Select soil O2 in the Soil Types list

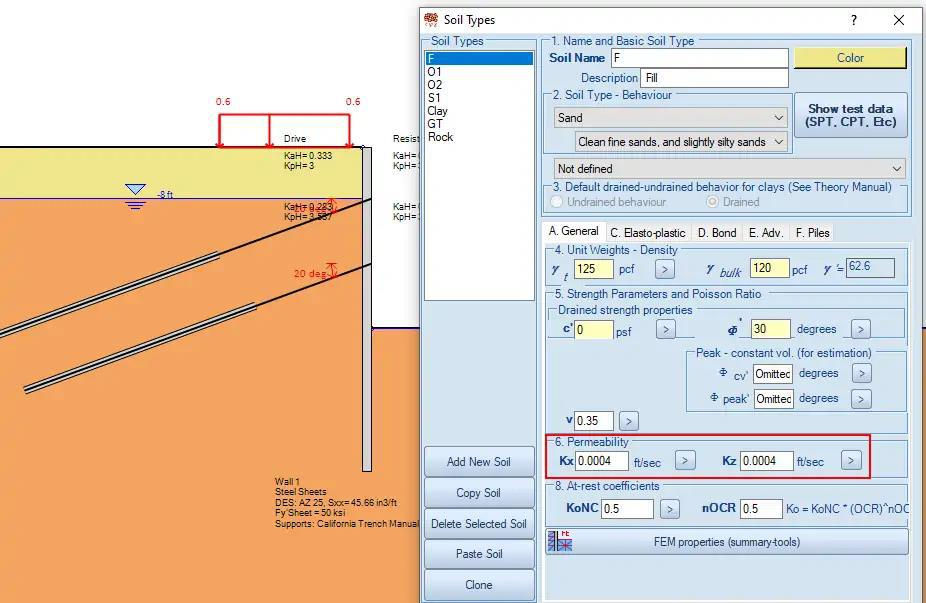pyautogui.click(x=479, y=84)
